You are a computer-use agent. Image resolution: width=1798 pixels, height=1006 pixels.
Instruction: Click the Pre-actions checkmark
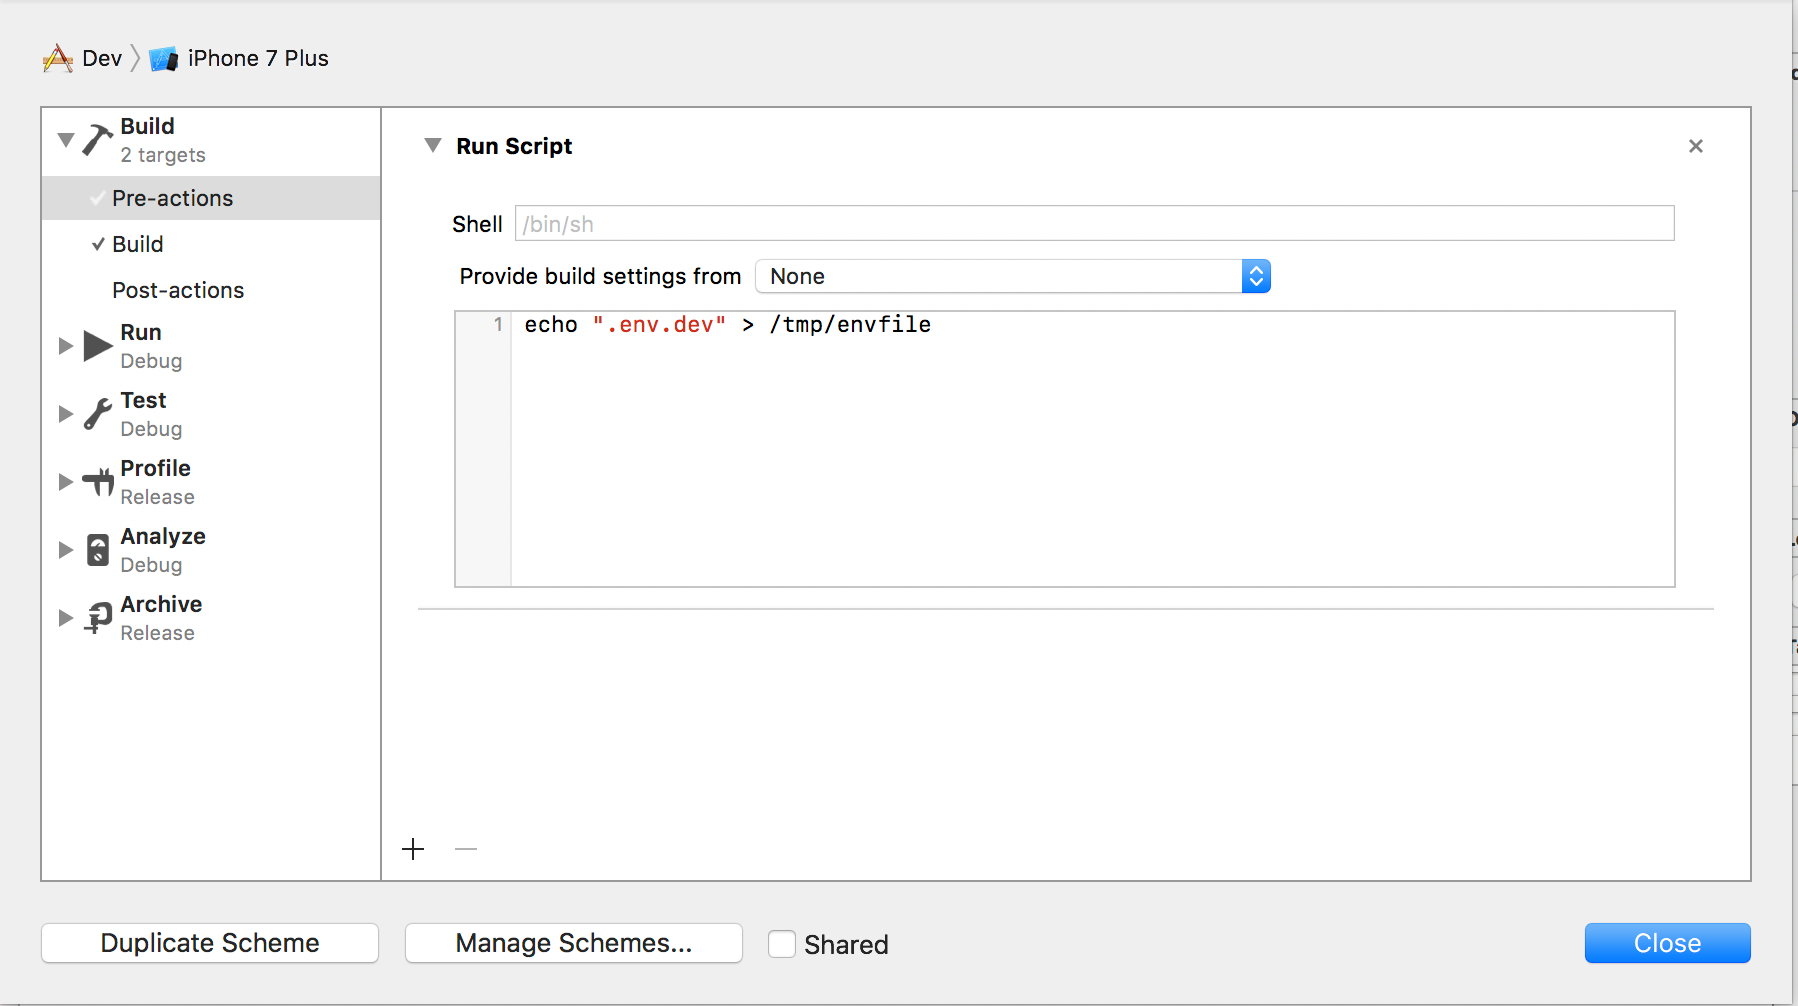(97, 197)
